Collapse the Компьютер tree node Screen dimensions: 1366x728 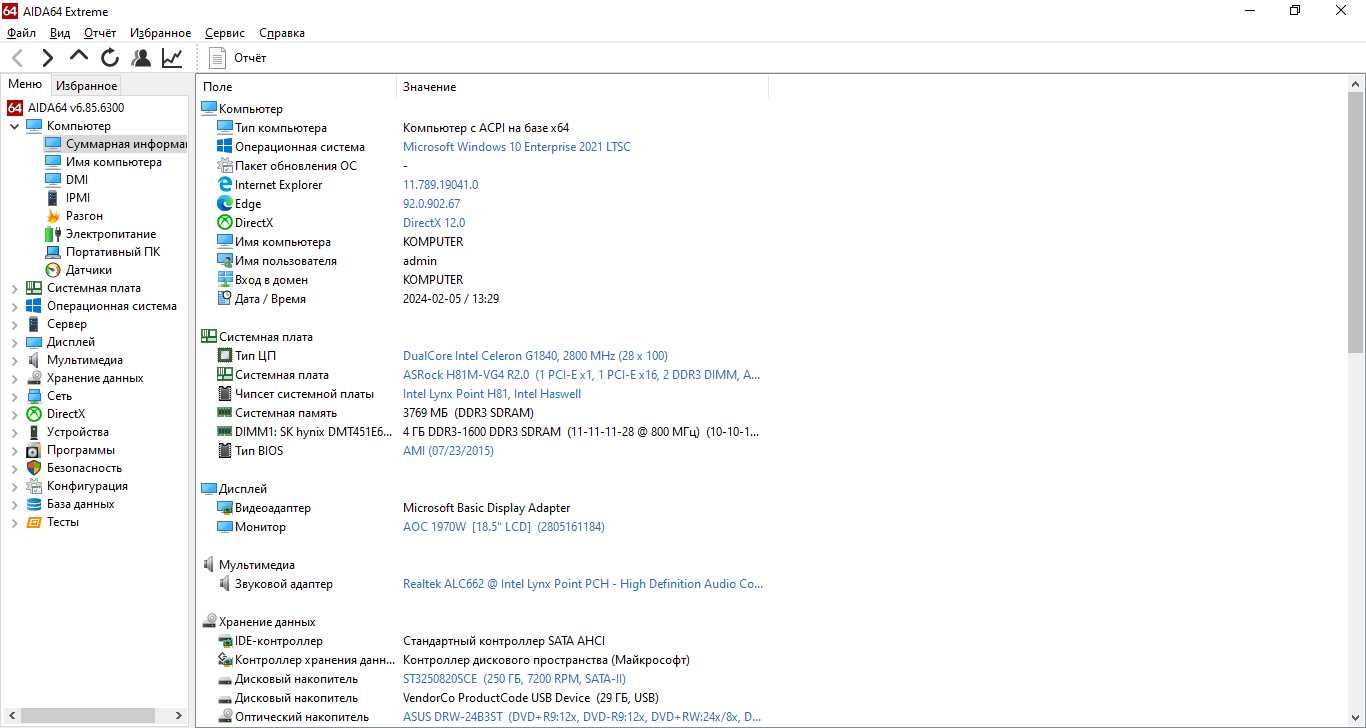point(15,126)
